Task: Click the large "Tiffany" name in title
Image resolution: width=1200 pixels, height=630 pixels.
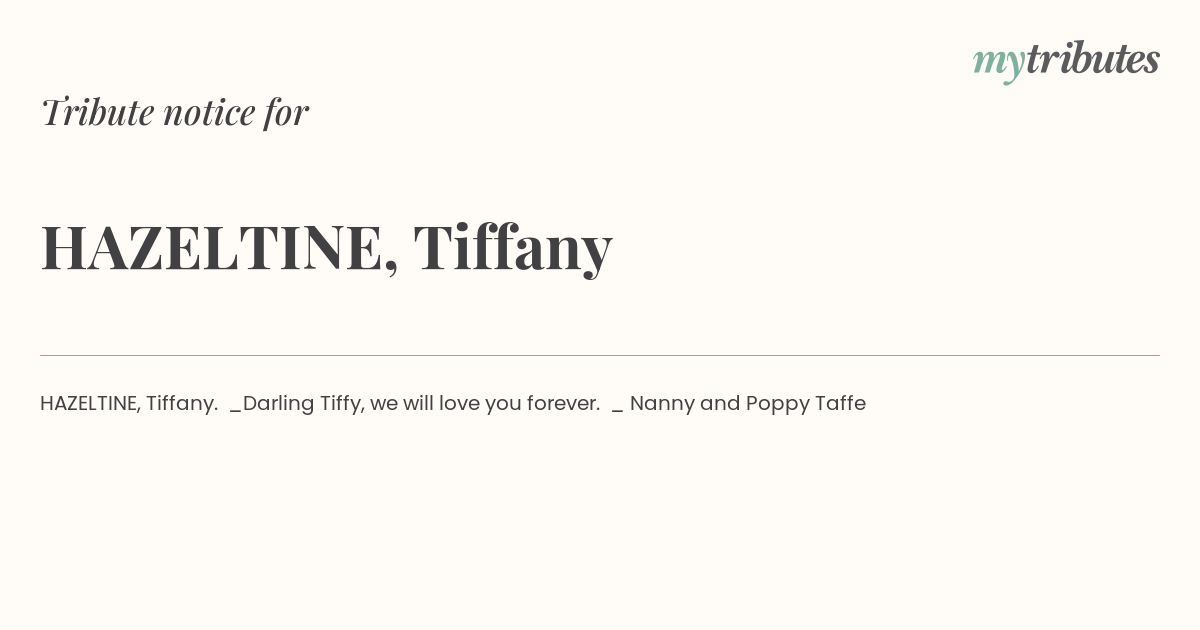Action: pos(513,248)
